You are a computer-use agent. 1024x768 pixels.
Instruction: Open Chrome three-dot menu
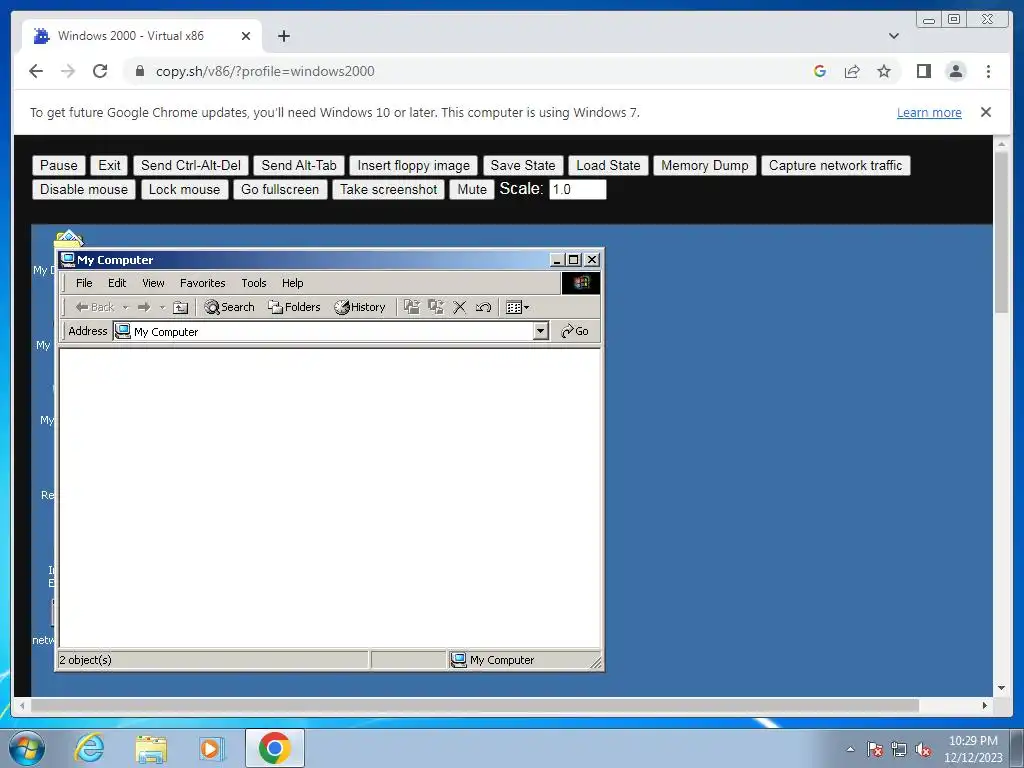pyautogui.click(x=988, y=71)
